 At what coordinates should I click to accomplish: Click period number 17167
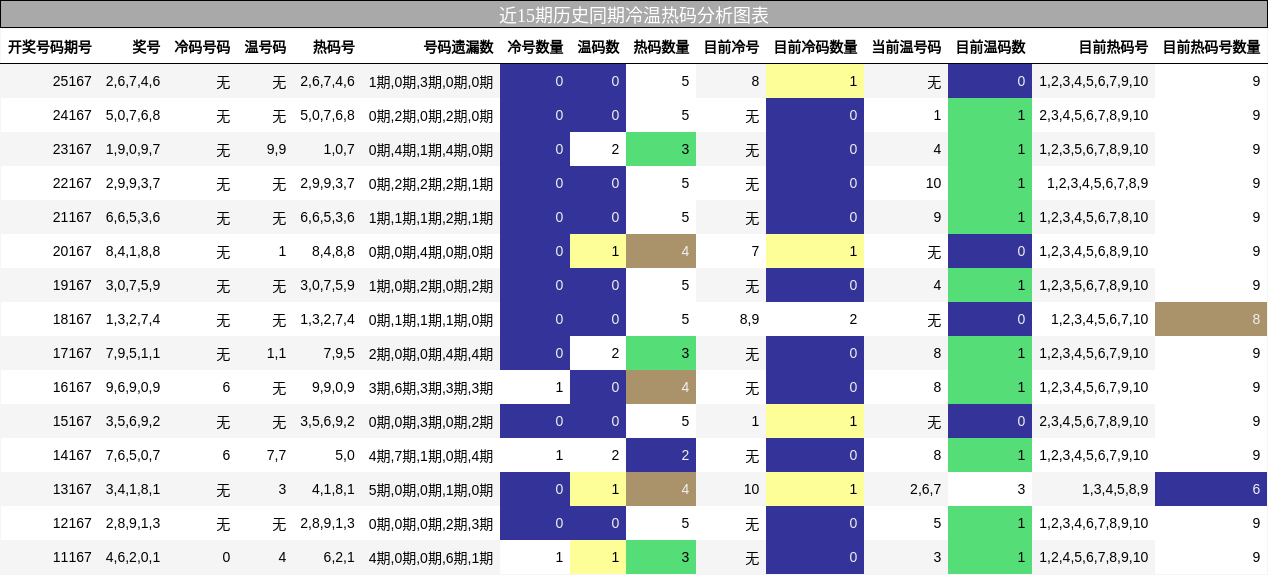coord(72,353)
